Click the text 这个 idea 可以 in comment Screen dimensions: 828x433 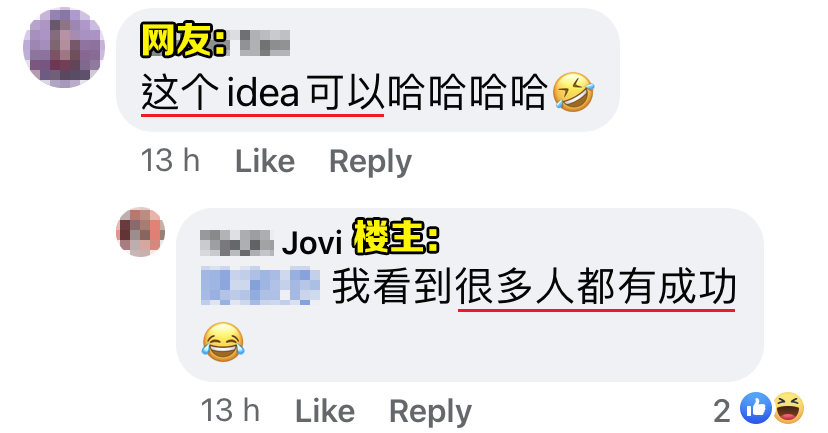[262, 92]
